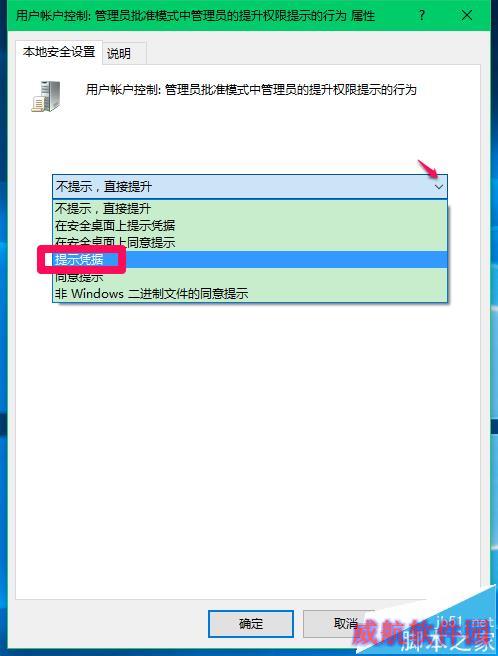Open the 说明 tab
The image size is (498, 656).
point(119,54)
